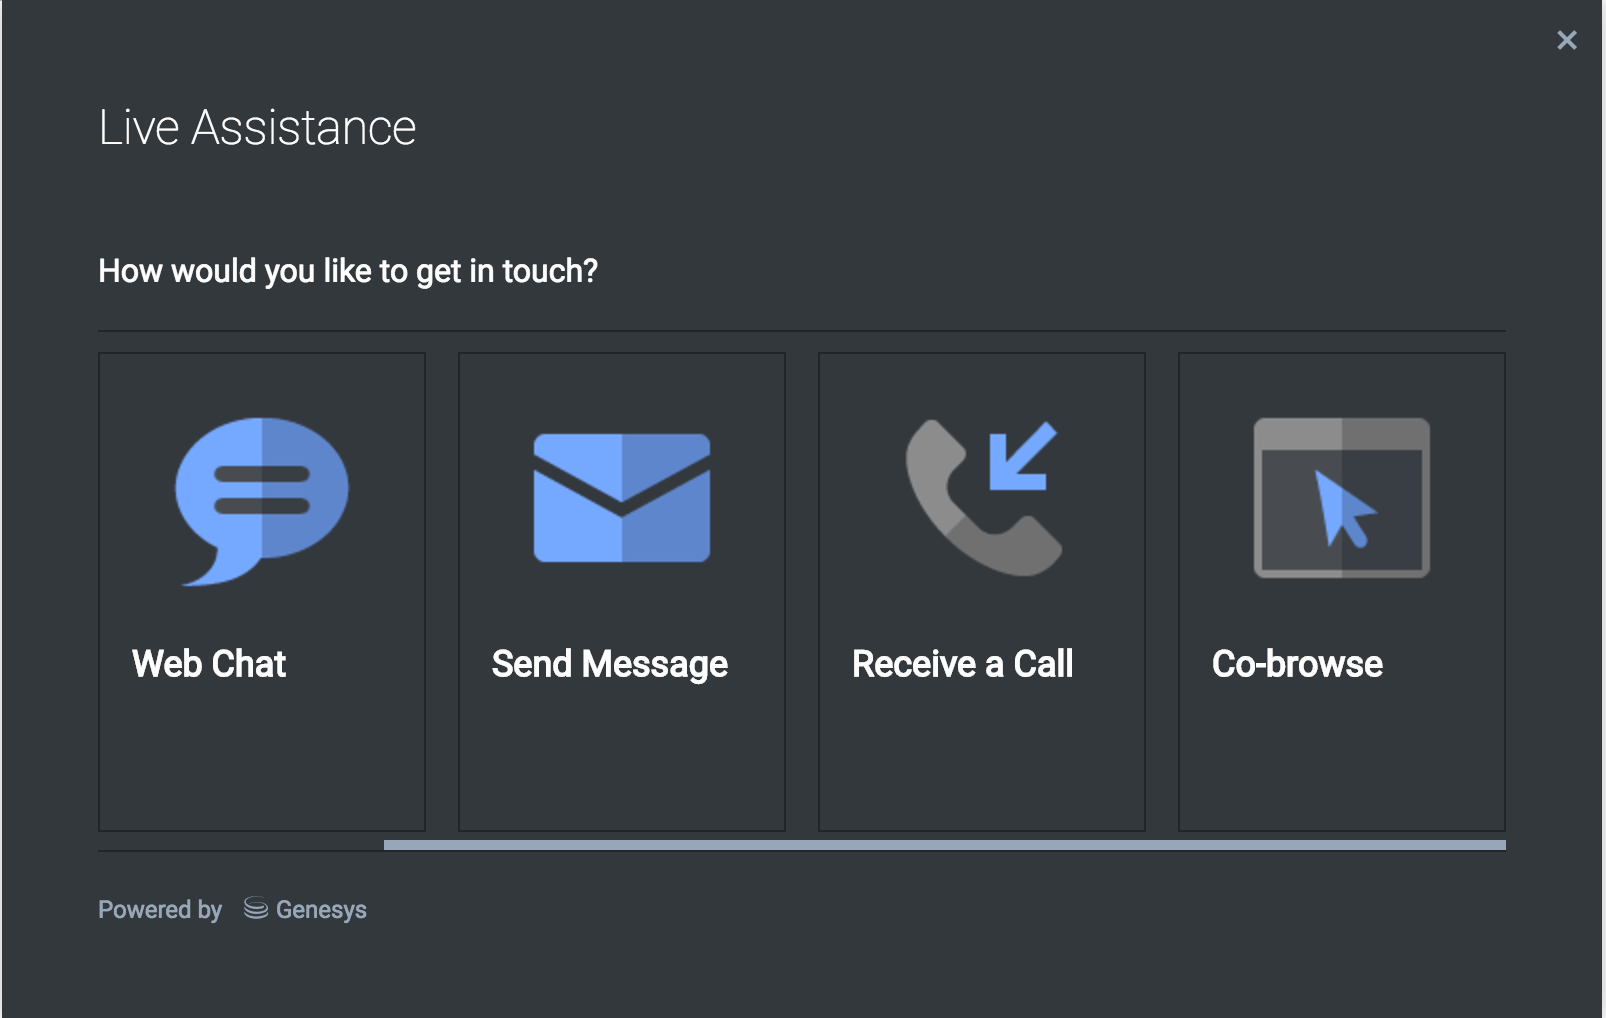
Task: Click the Genesys logo icon in footer
Action: pos(256,909)
